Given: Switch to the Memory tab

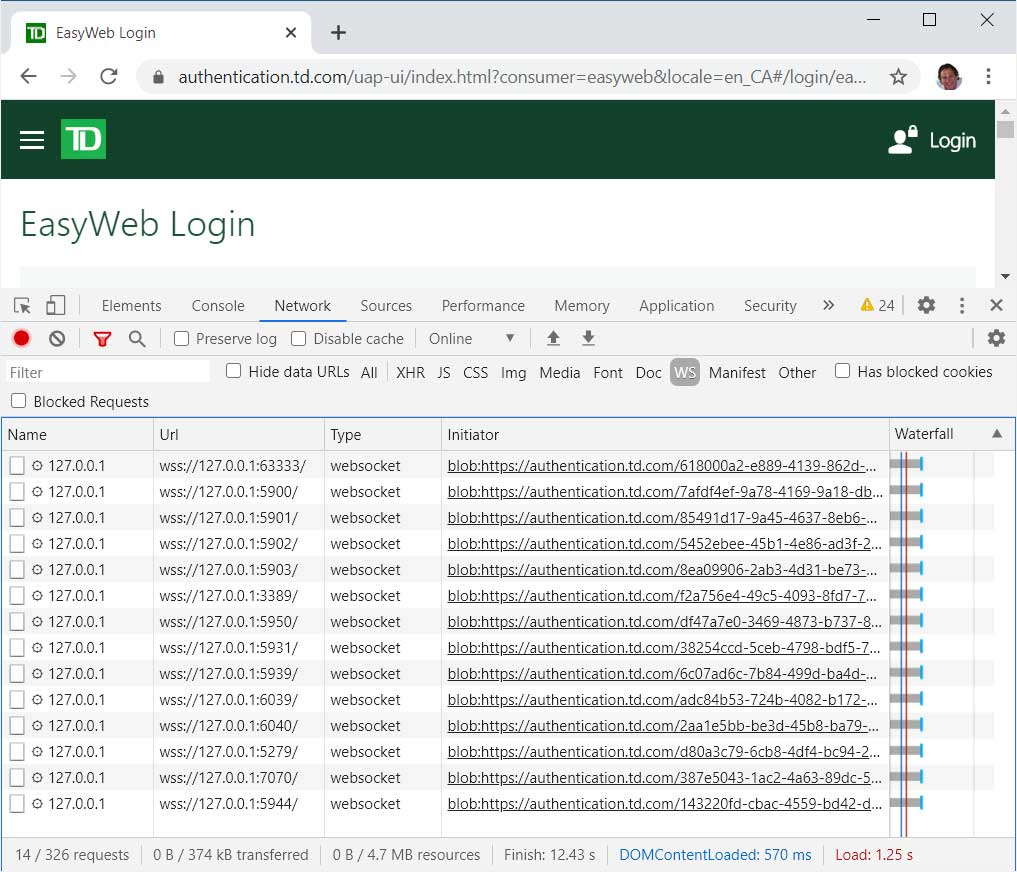Looking at the screenshot, I should pos(582,306).
